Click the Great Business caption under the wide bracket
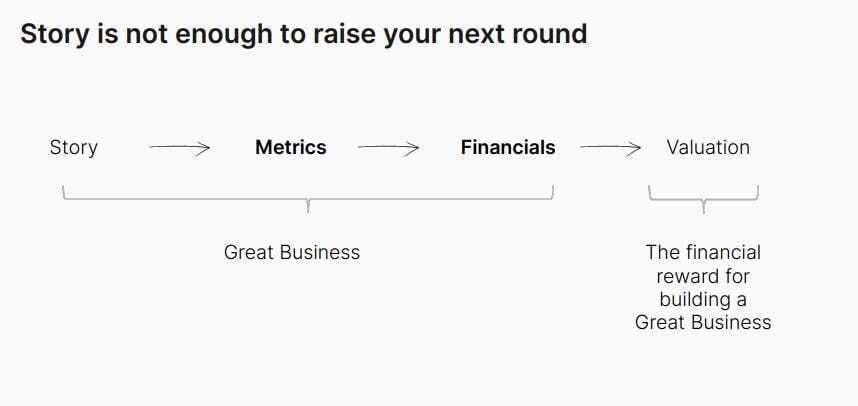This screenshot has height=406, width=858. [292, 252]
